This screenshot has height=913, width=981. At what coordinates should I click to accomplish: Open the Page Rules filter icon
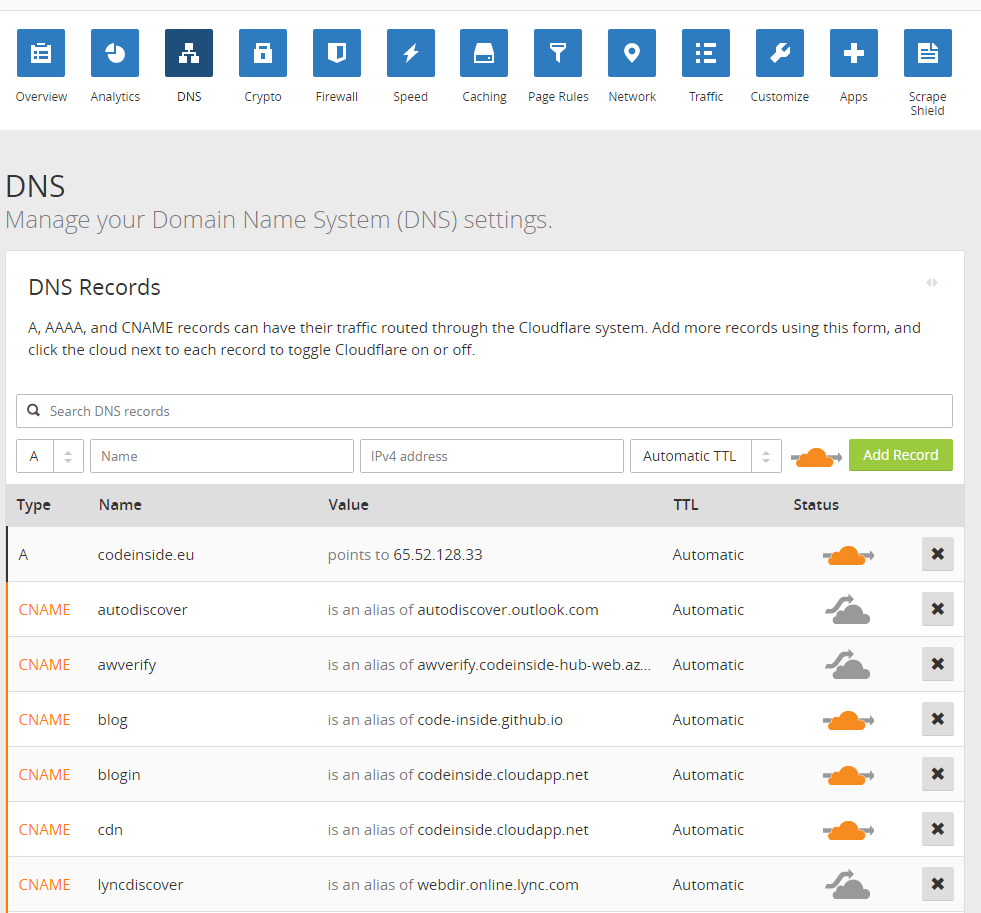point(557,53)
